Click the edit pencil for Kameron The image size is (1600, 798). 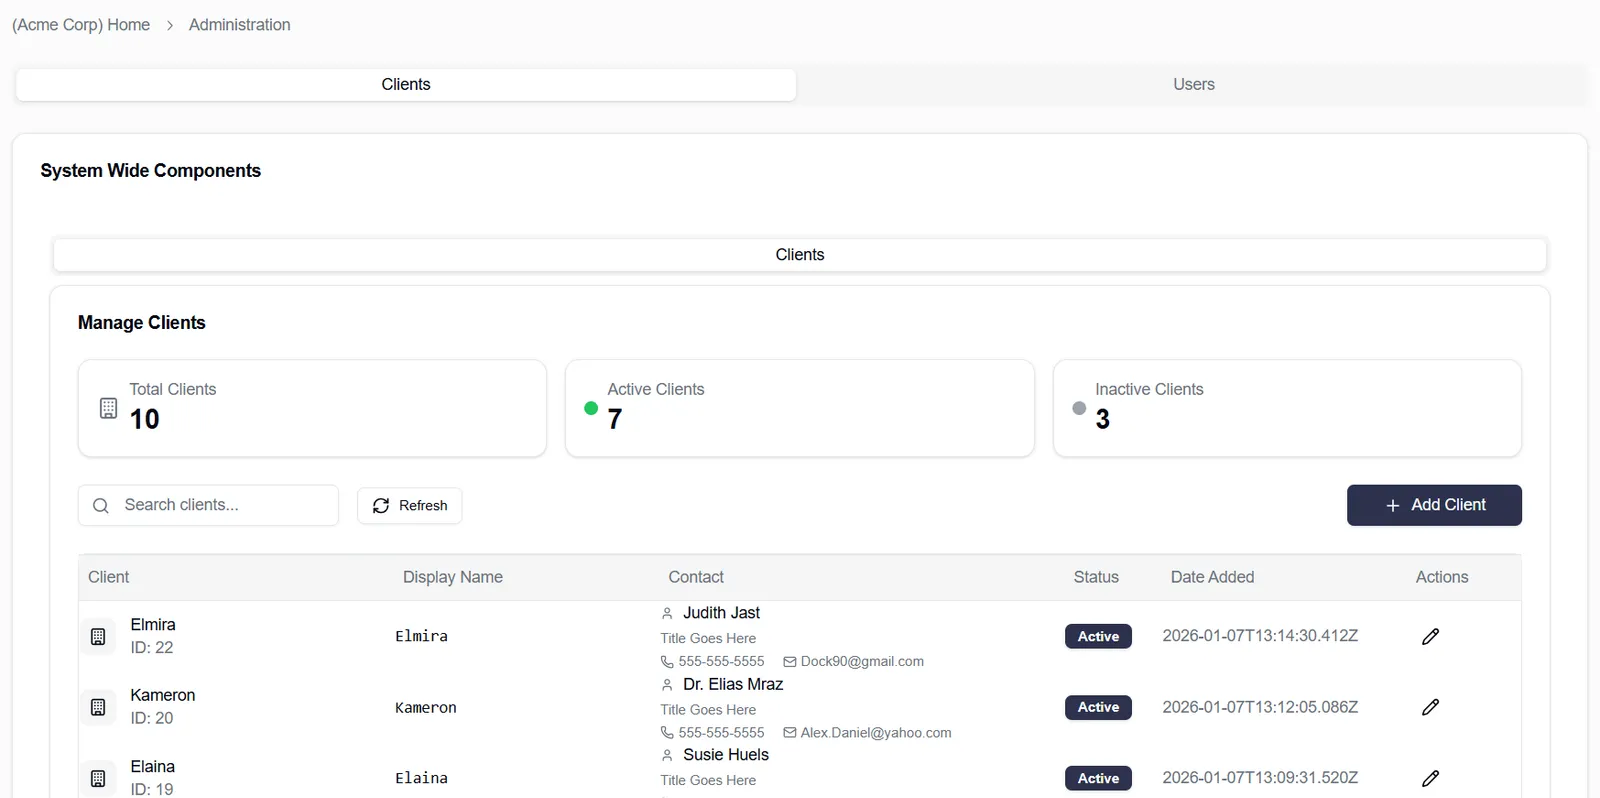tap(1430, 707)
